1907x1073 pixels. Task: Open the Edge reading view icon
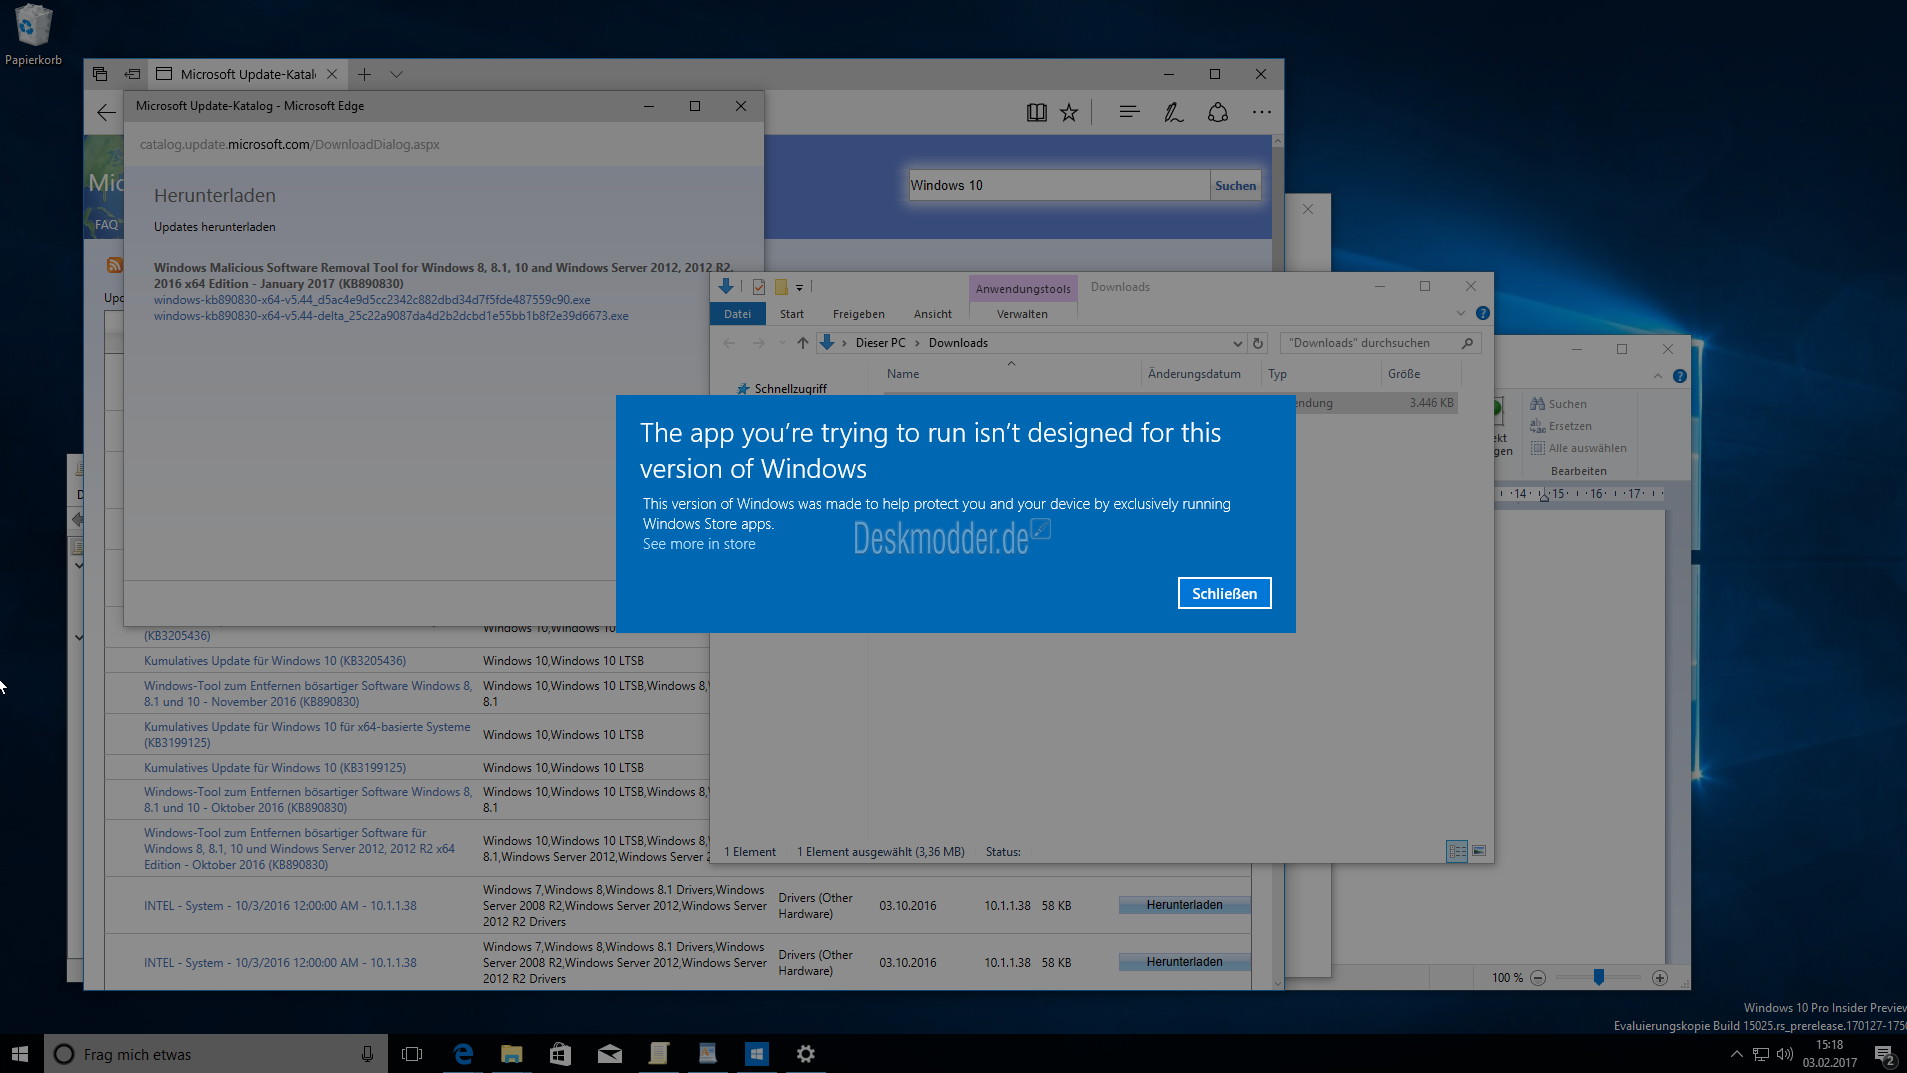pyautogui.click(x=1036, y=113)
